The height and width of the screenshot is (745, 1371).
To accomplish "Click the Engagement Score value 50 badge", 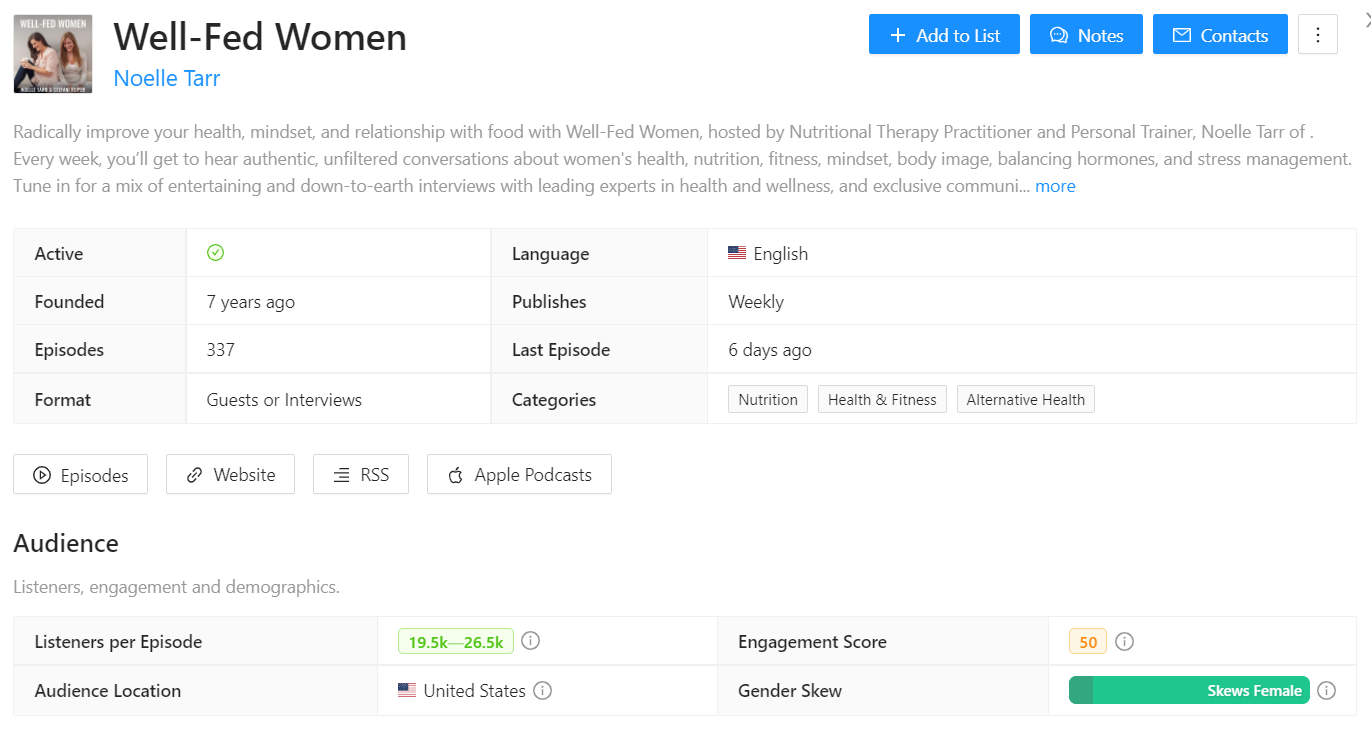I will [1088, 642].
